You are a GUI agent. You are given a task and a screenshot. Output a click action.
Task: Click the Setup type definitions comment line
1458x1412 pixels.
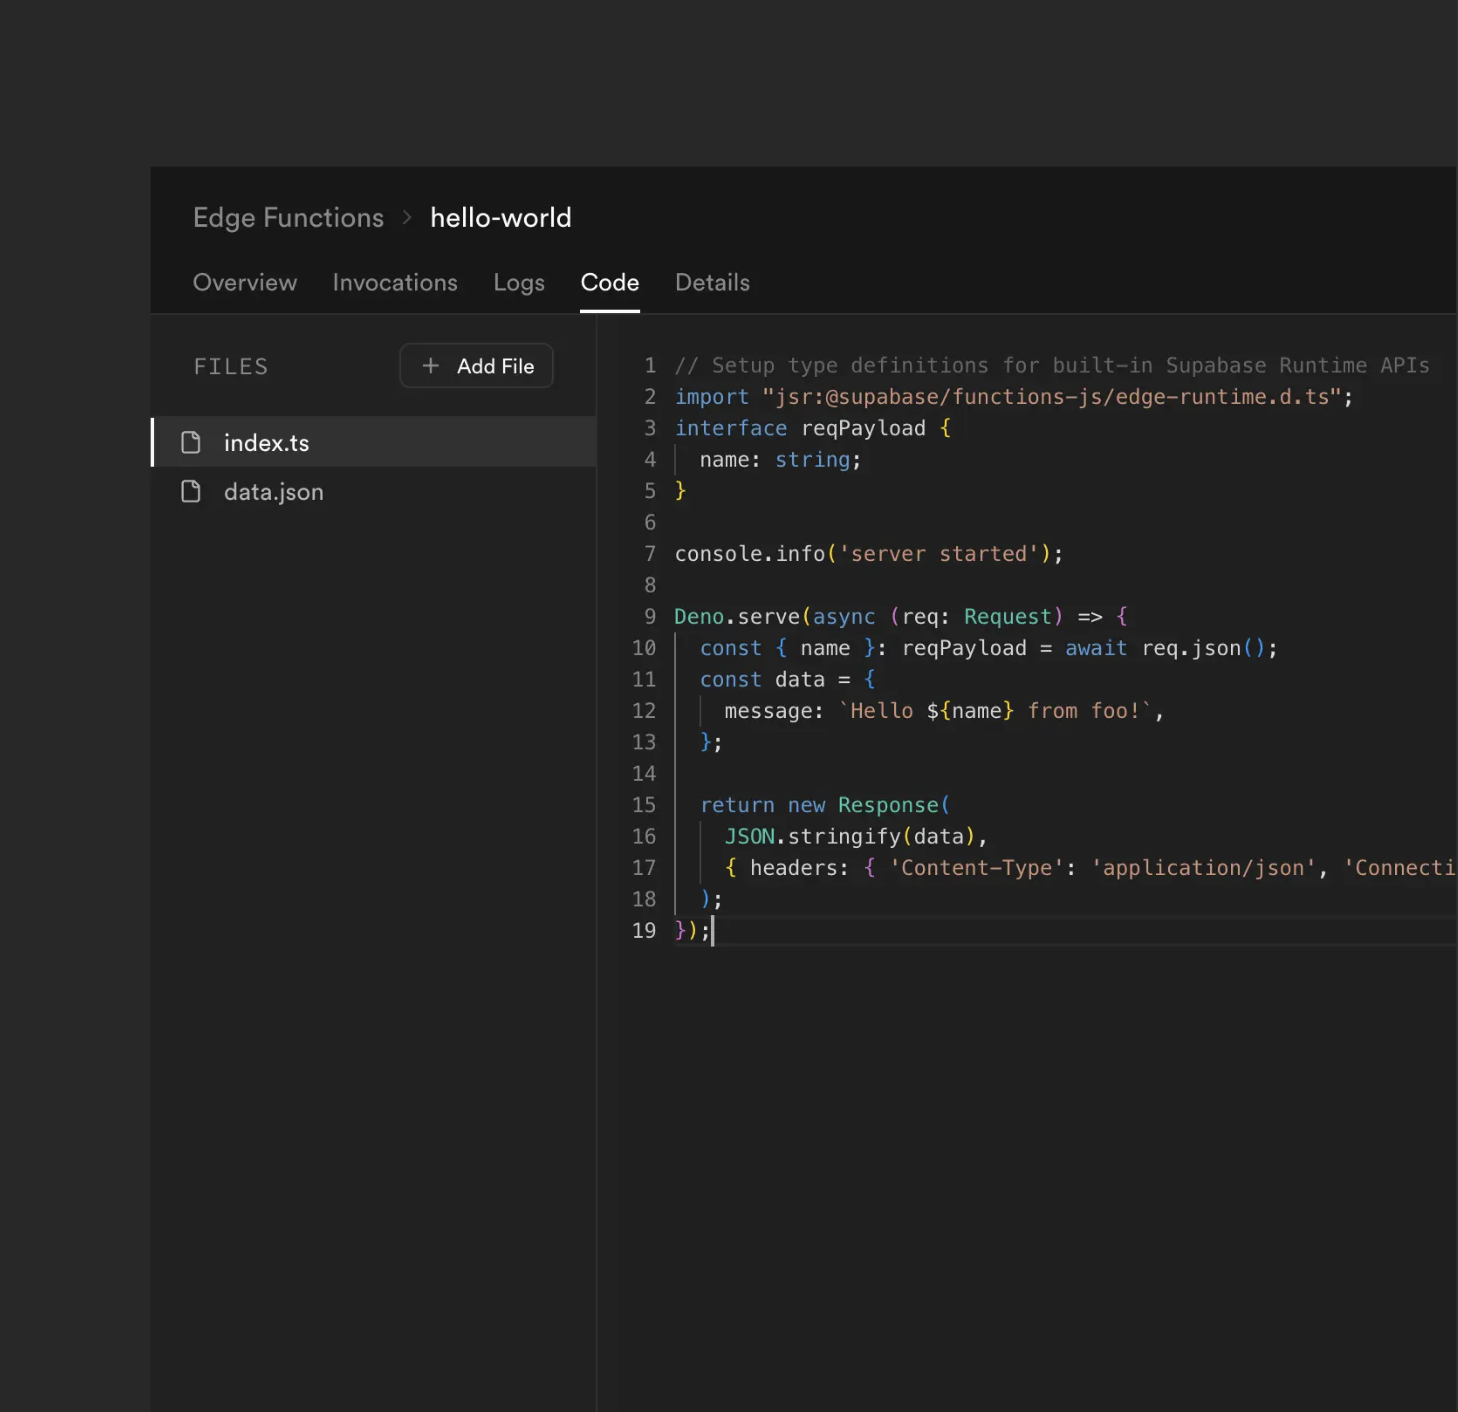pyautogui.click(x=1052, y=365)
